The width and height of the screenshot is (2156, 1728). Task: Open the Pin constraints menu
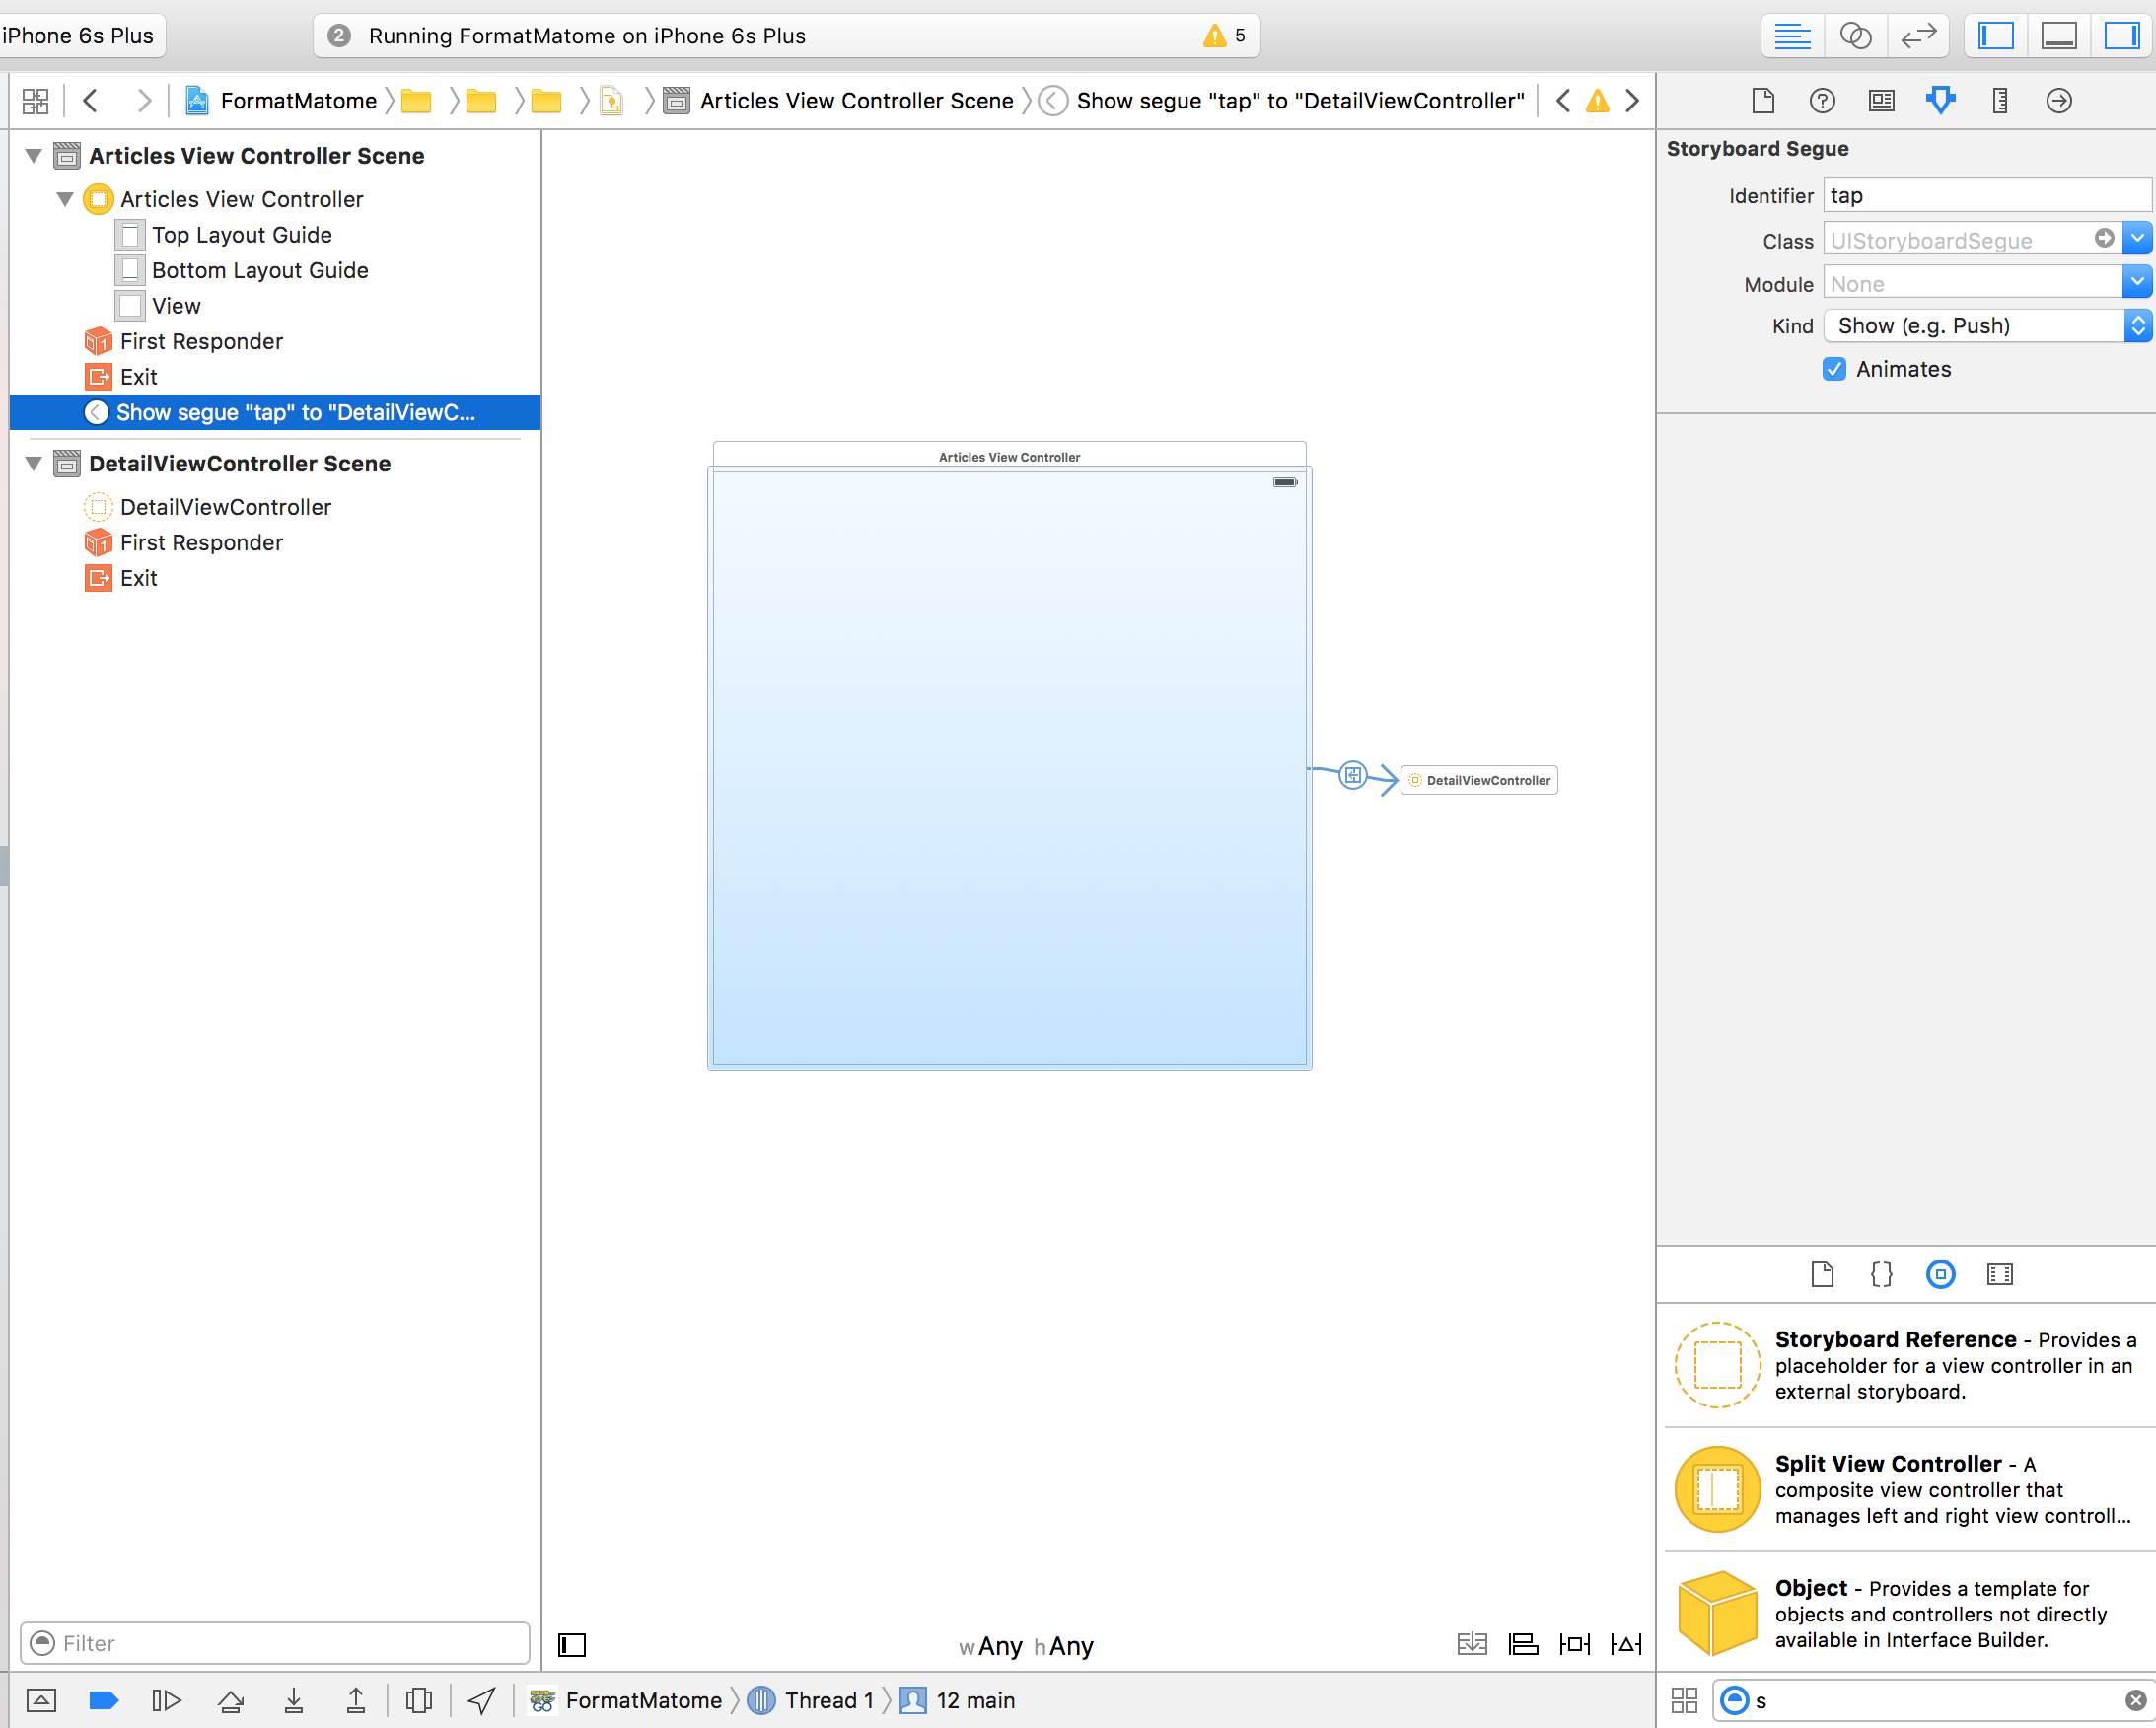pos(1574,1644)
